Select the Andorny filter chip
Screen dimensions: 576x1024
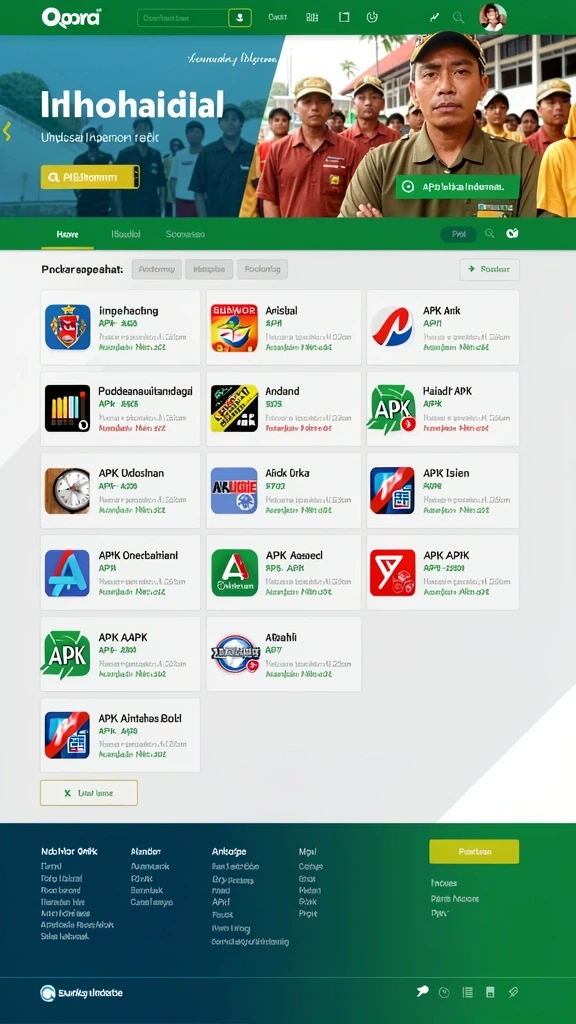157,269
